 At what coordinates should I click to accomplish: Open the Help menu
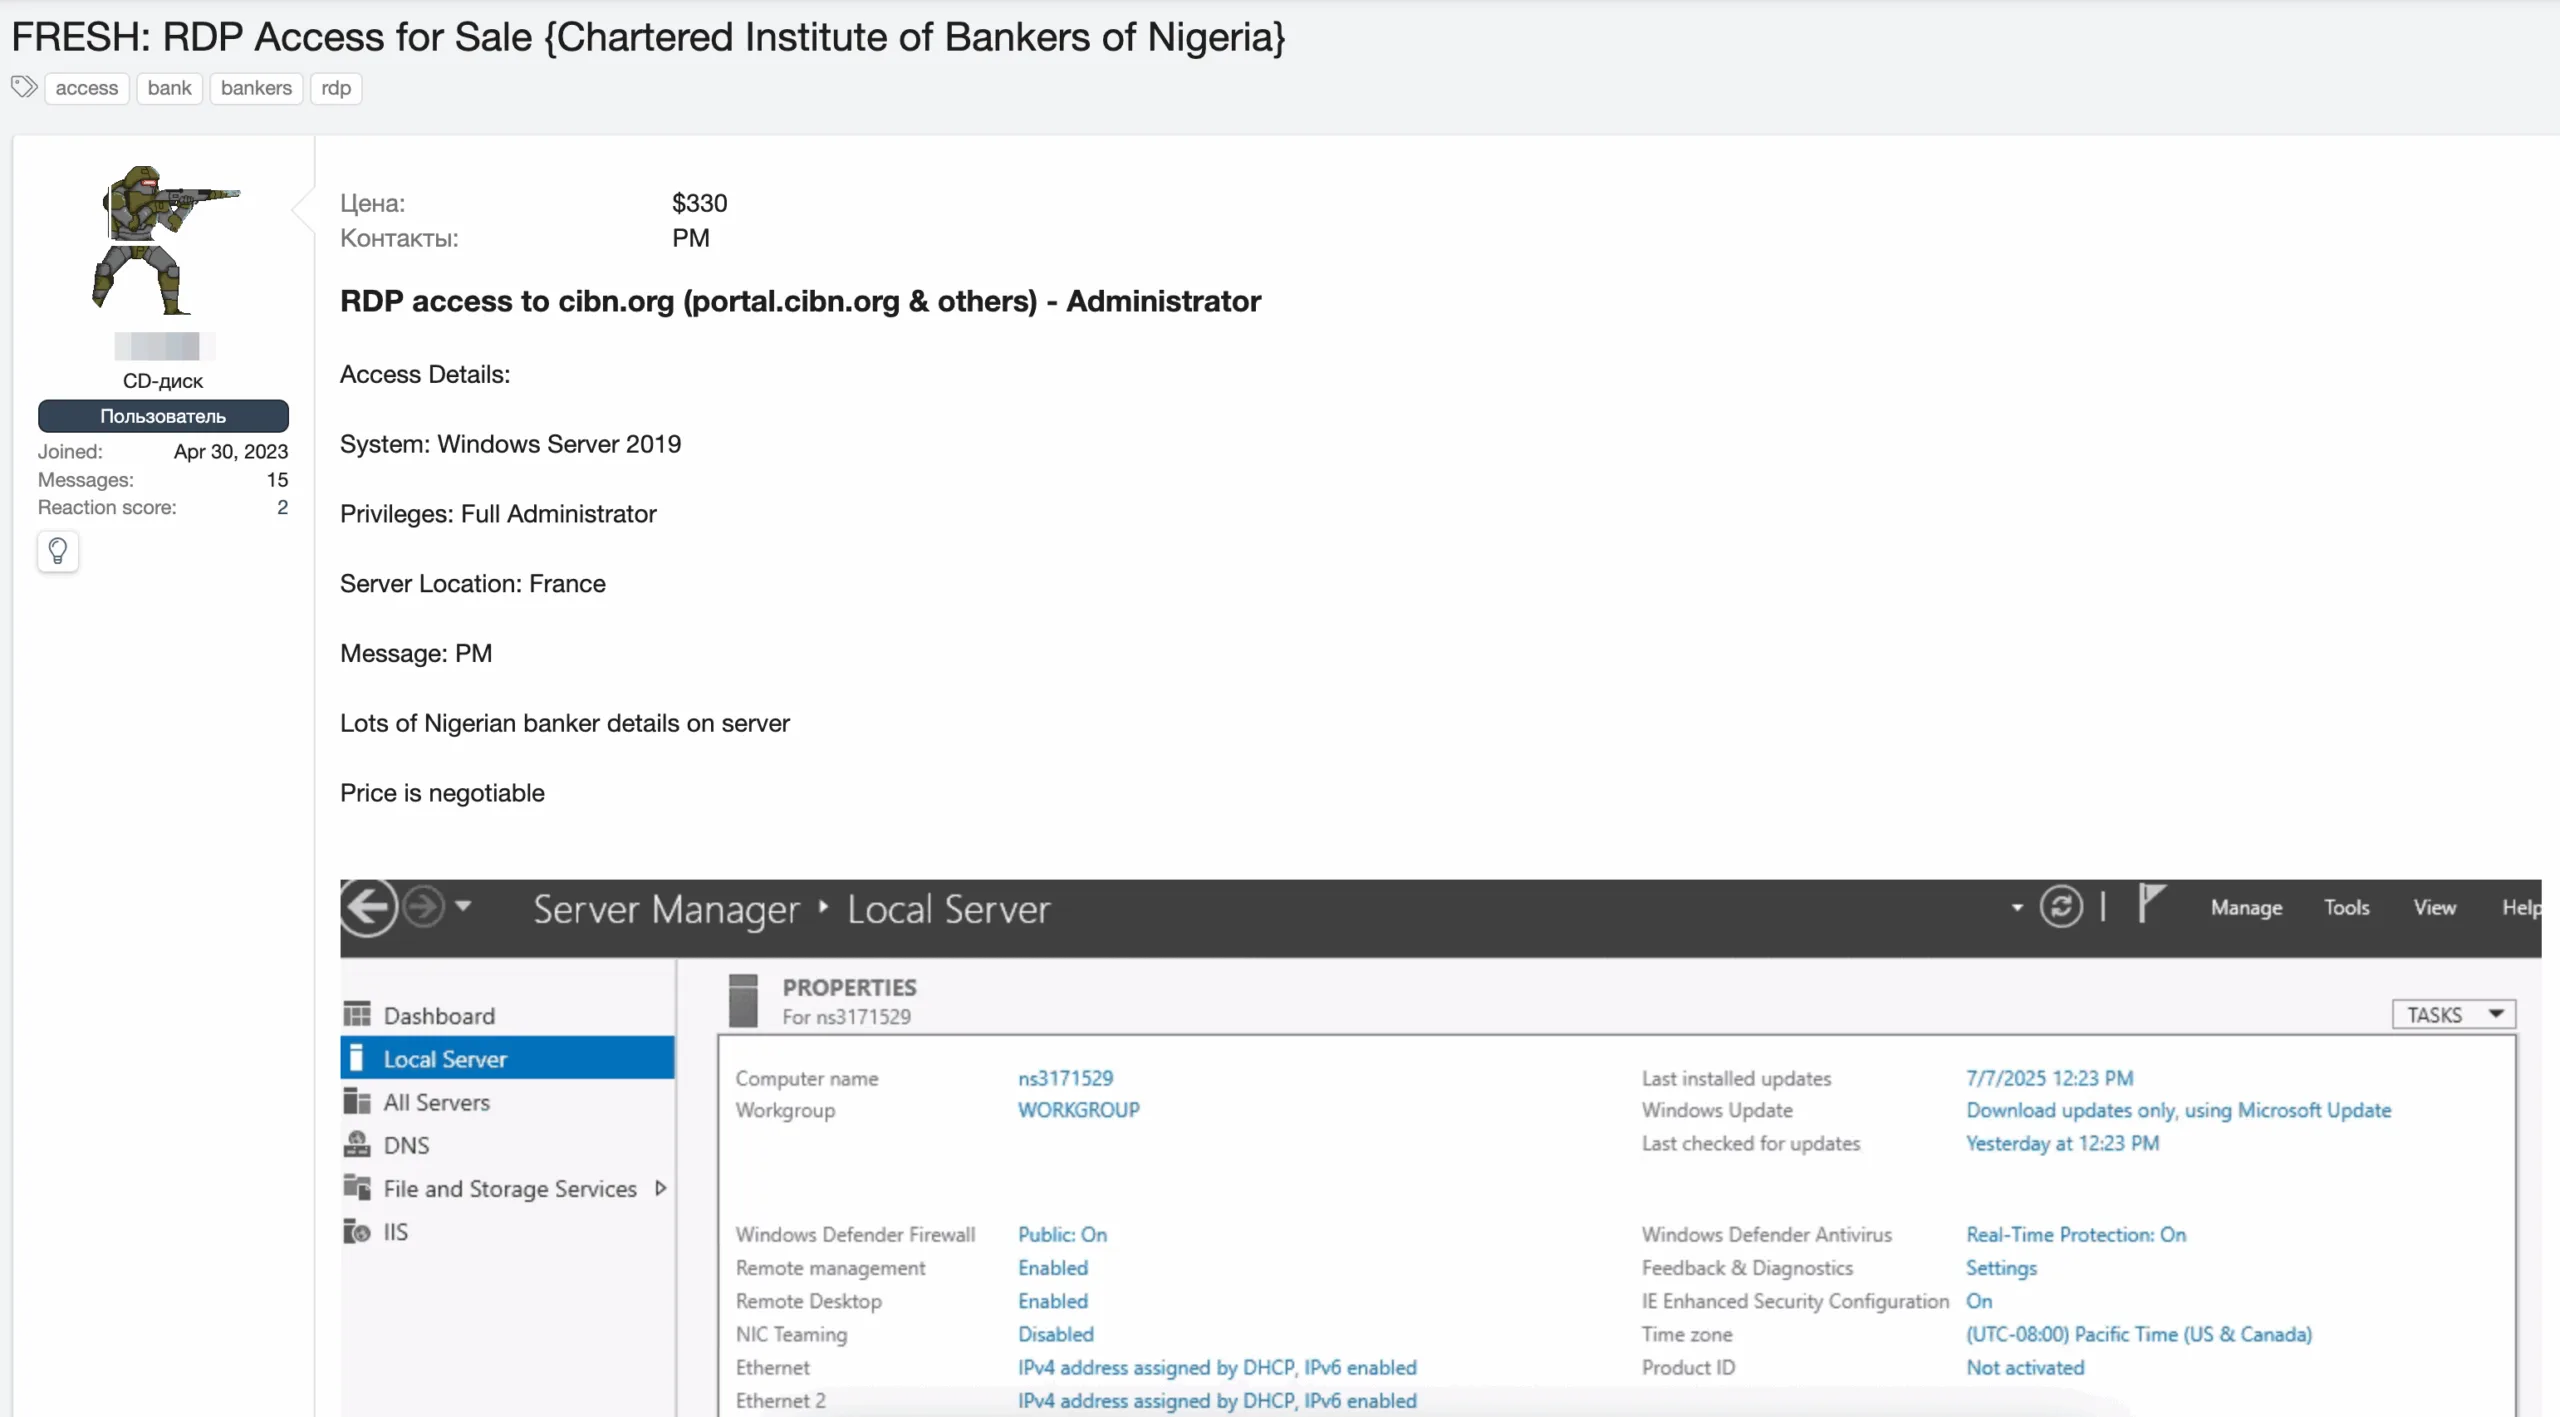(2520, 908)
